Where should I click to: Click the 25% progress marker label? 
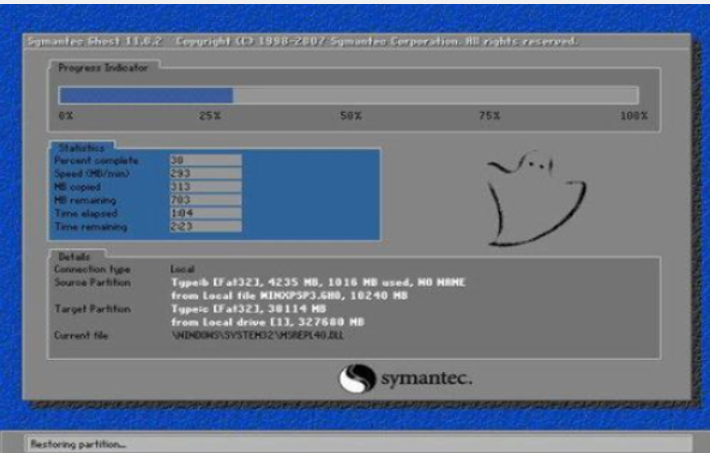point(209,117)
